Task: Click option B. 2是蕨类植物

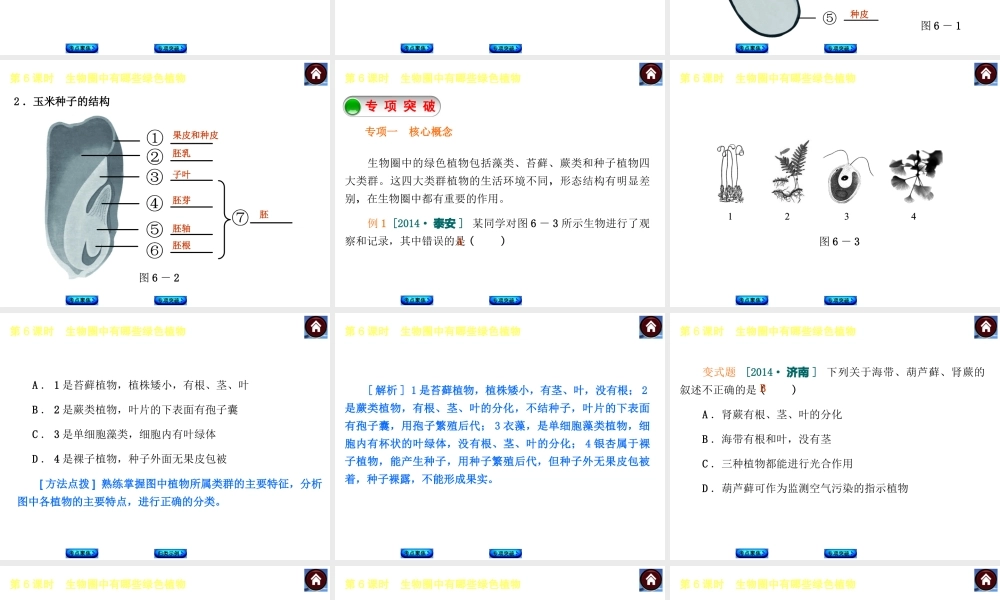Action: click(135, 409)
